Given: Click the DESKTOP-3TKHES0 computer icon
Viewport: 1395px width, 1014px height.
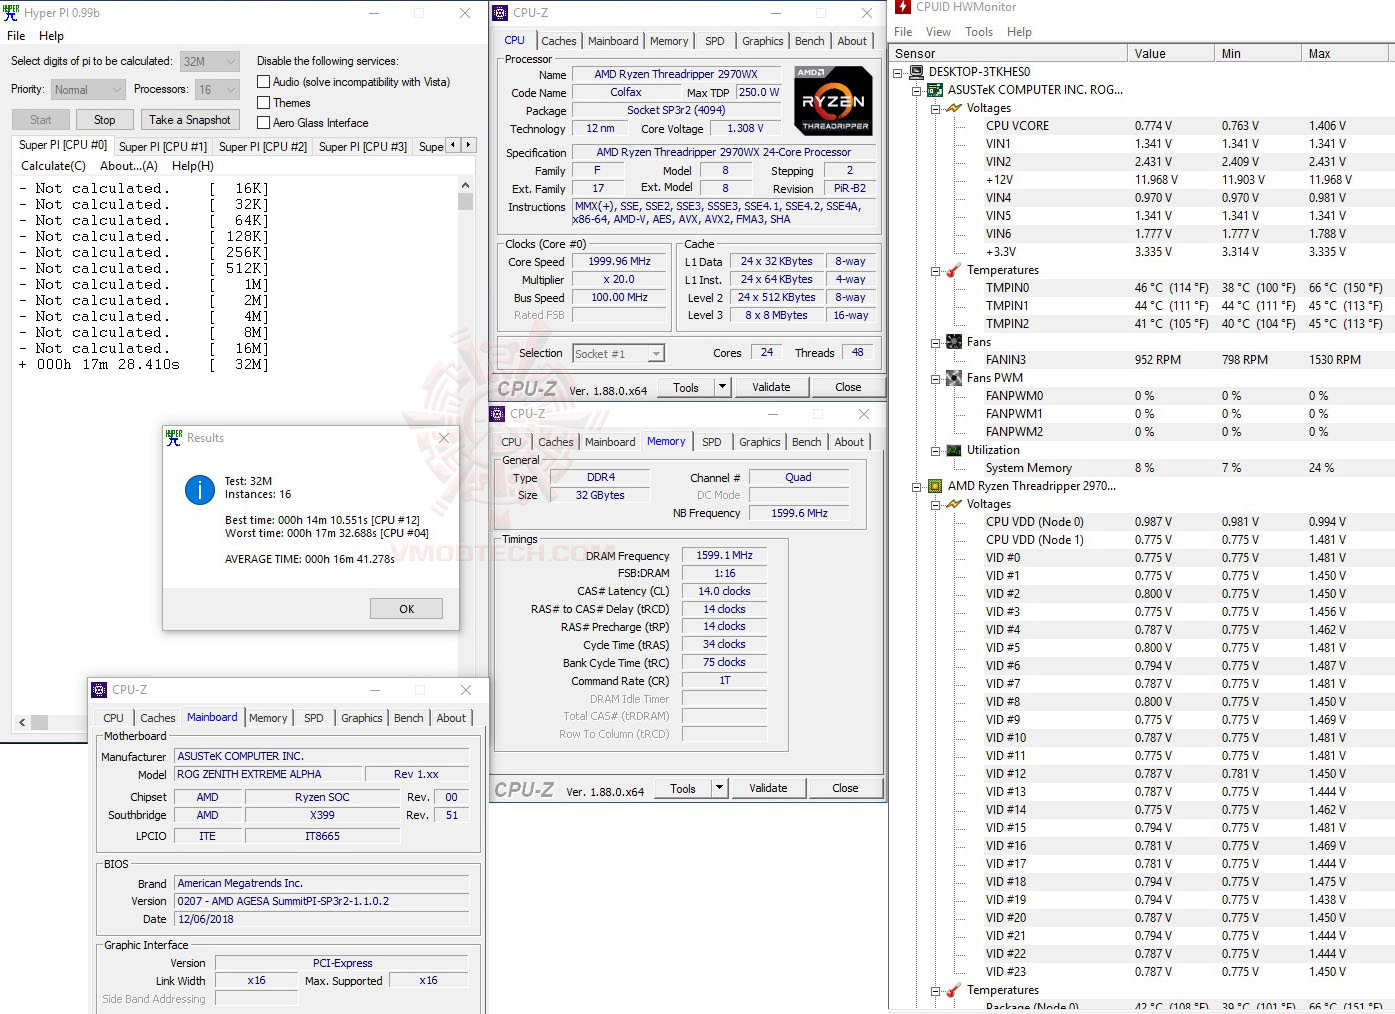Looking at the screenshot, I should point(916,72).
